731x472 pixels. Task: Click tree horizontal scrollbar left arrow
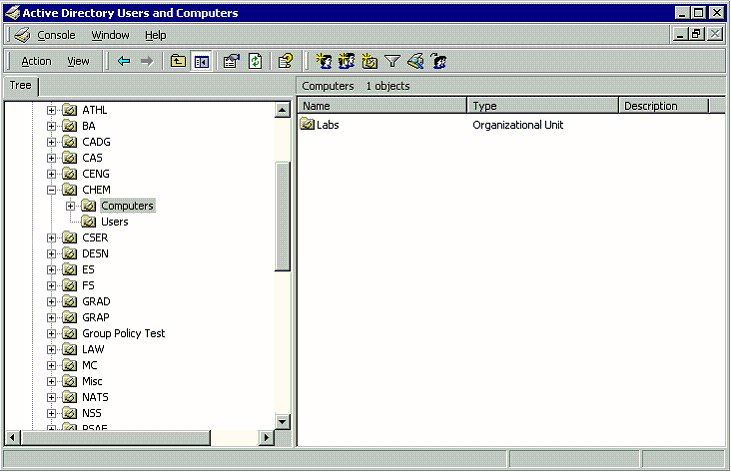click(x=13, y=437)
